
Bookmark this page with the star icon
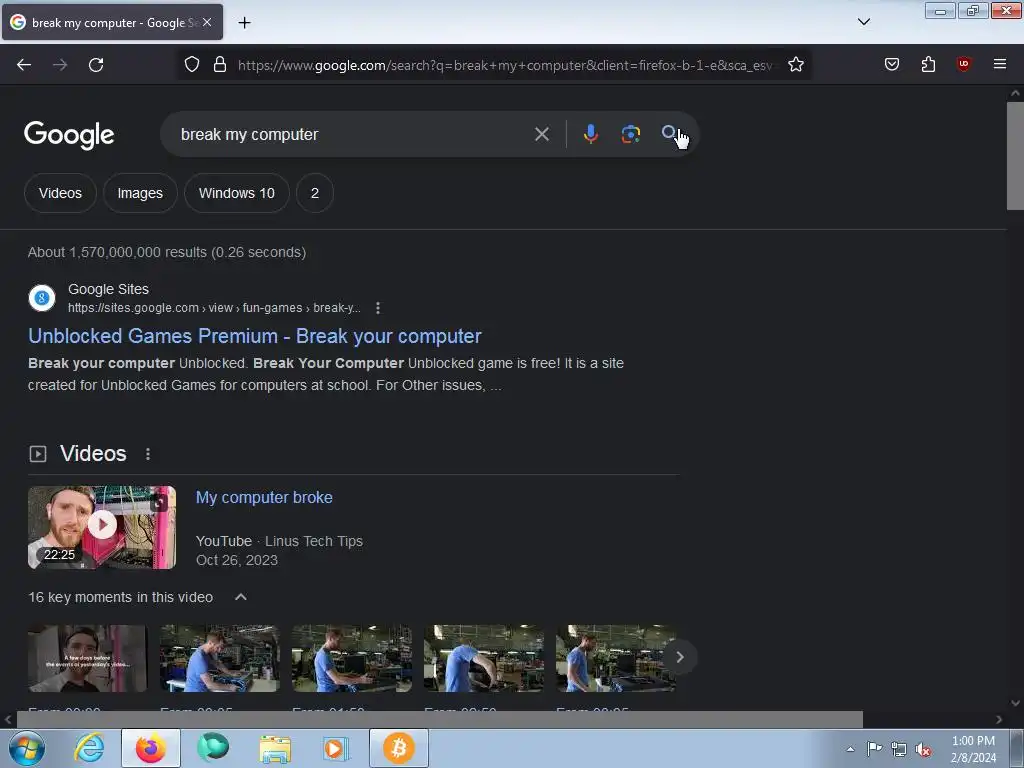tap(795, 65)
